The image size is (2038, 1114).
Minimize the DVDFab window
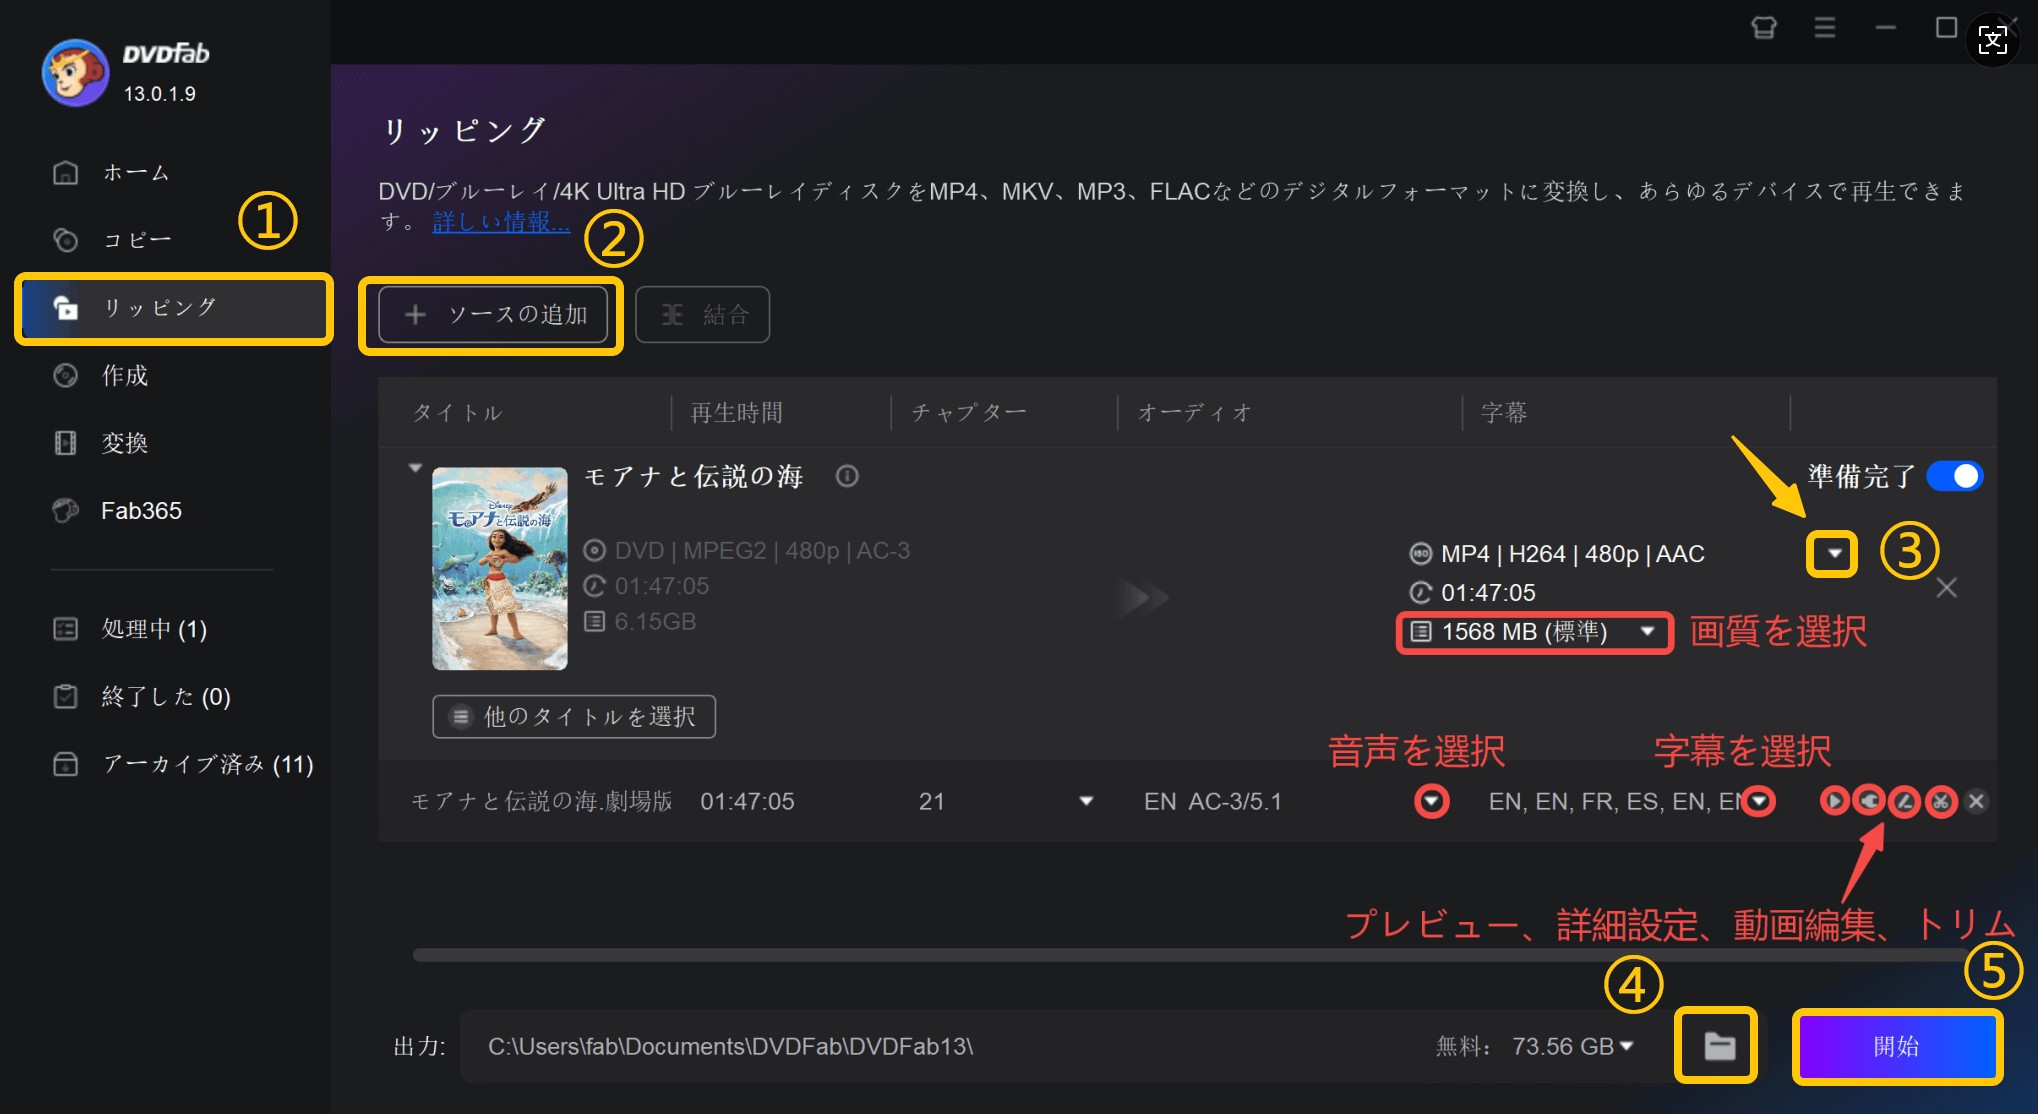point(1886,28)
